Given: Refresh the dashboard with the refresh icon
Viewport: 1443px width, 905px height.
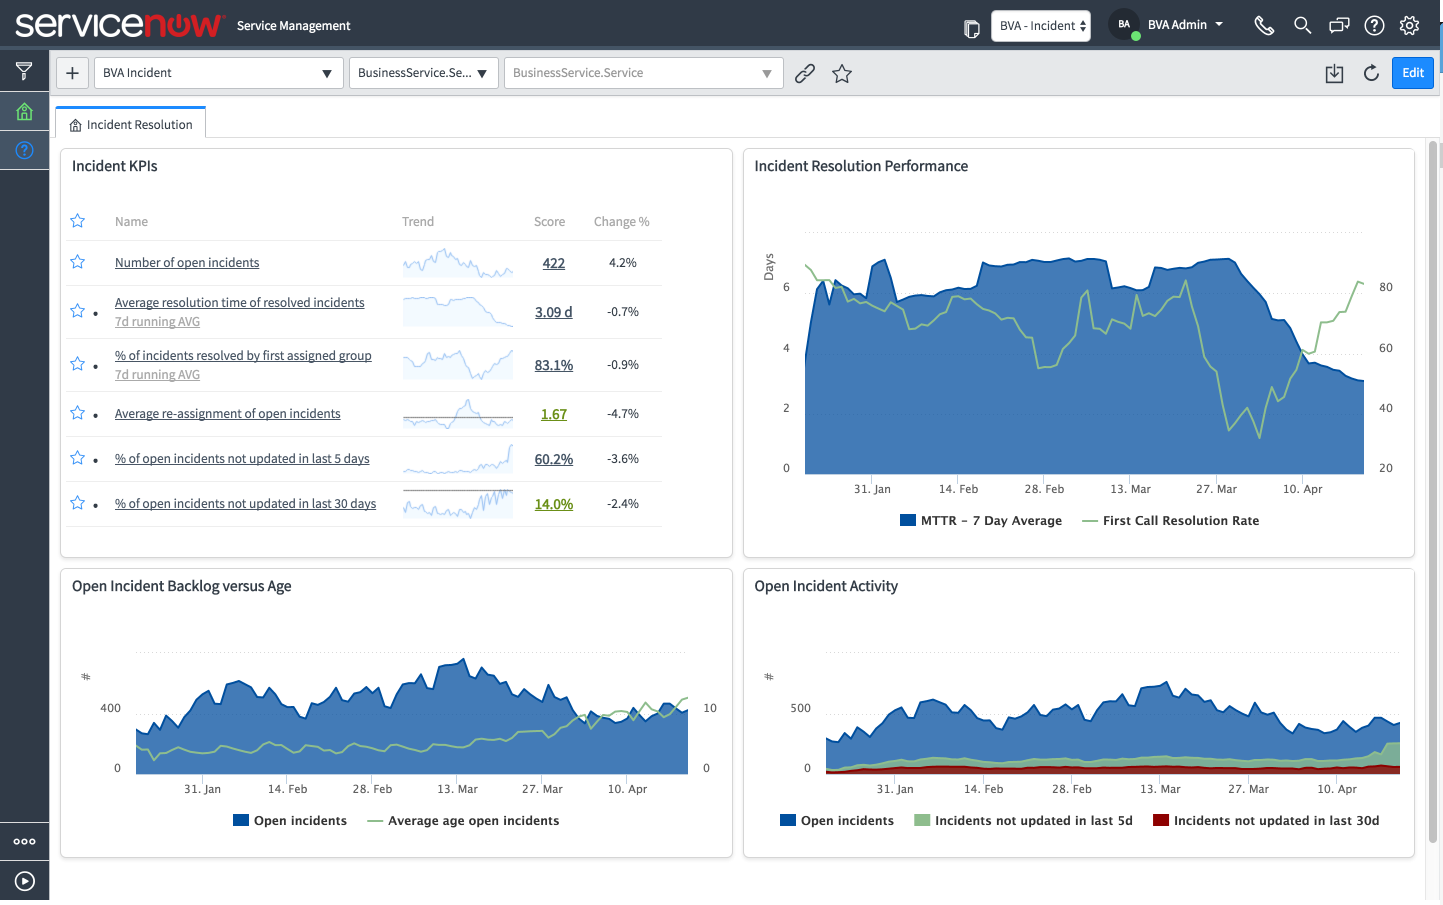Looking at the screenshot, I should pos(1371,72).
